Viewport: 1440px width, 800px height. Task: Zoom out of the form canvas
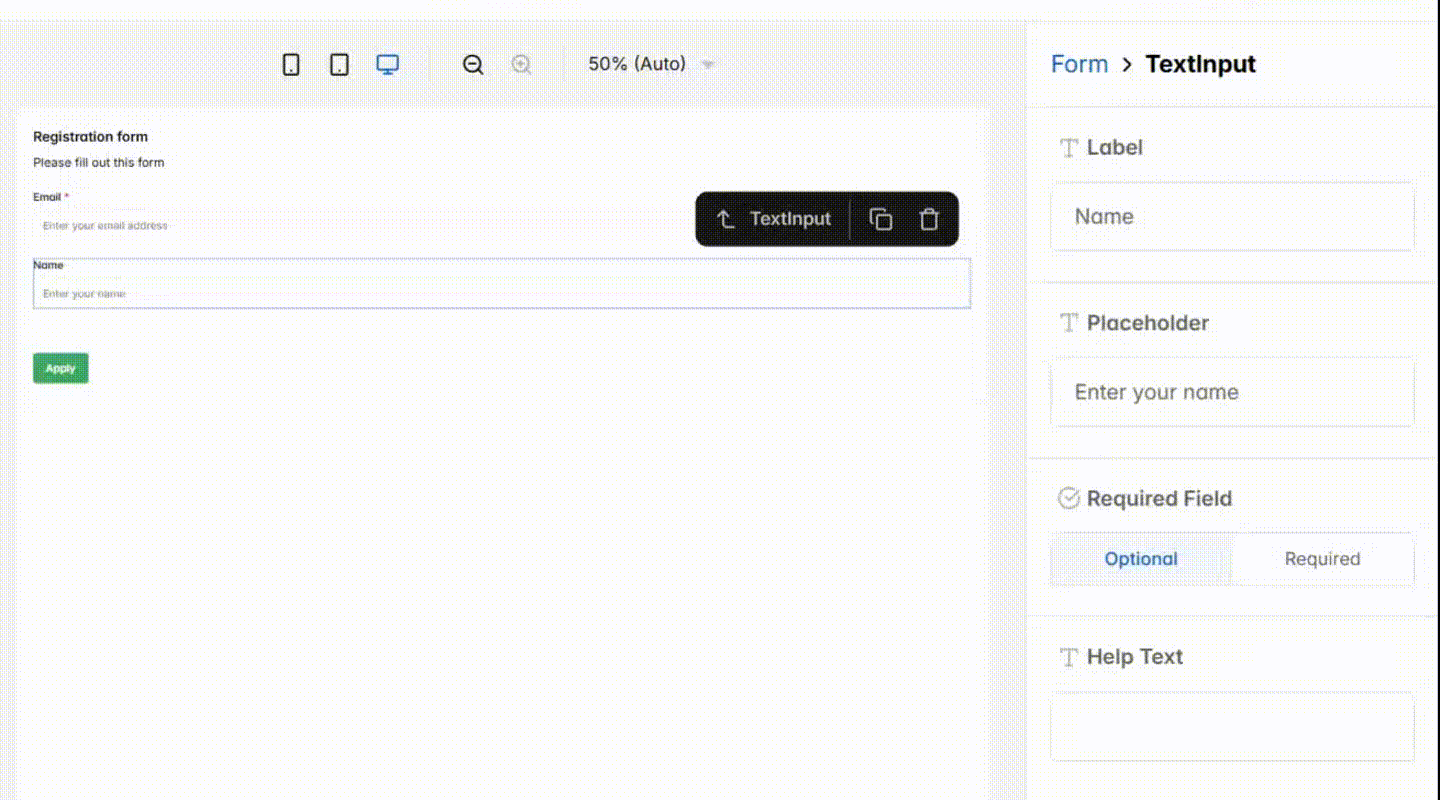pyautogui.click(x=472, y=64)
